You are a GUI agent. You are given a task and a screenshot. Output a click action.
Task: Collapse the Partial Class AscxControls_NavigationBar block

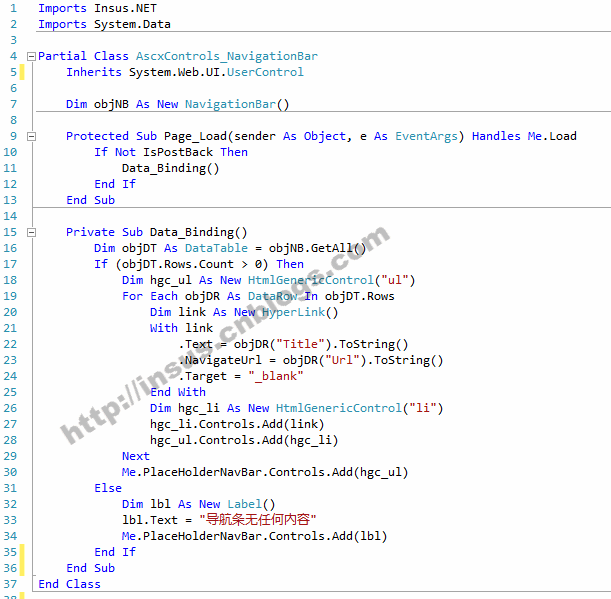tap(31, 57)
